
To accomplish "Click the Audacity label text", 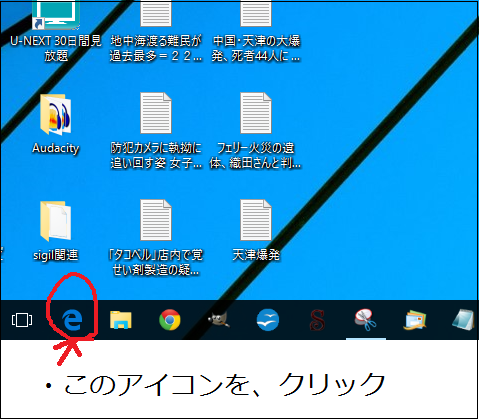I will coord(56,148).
